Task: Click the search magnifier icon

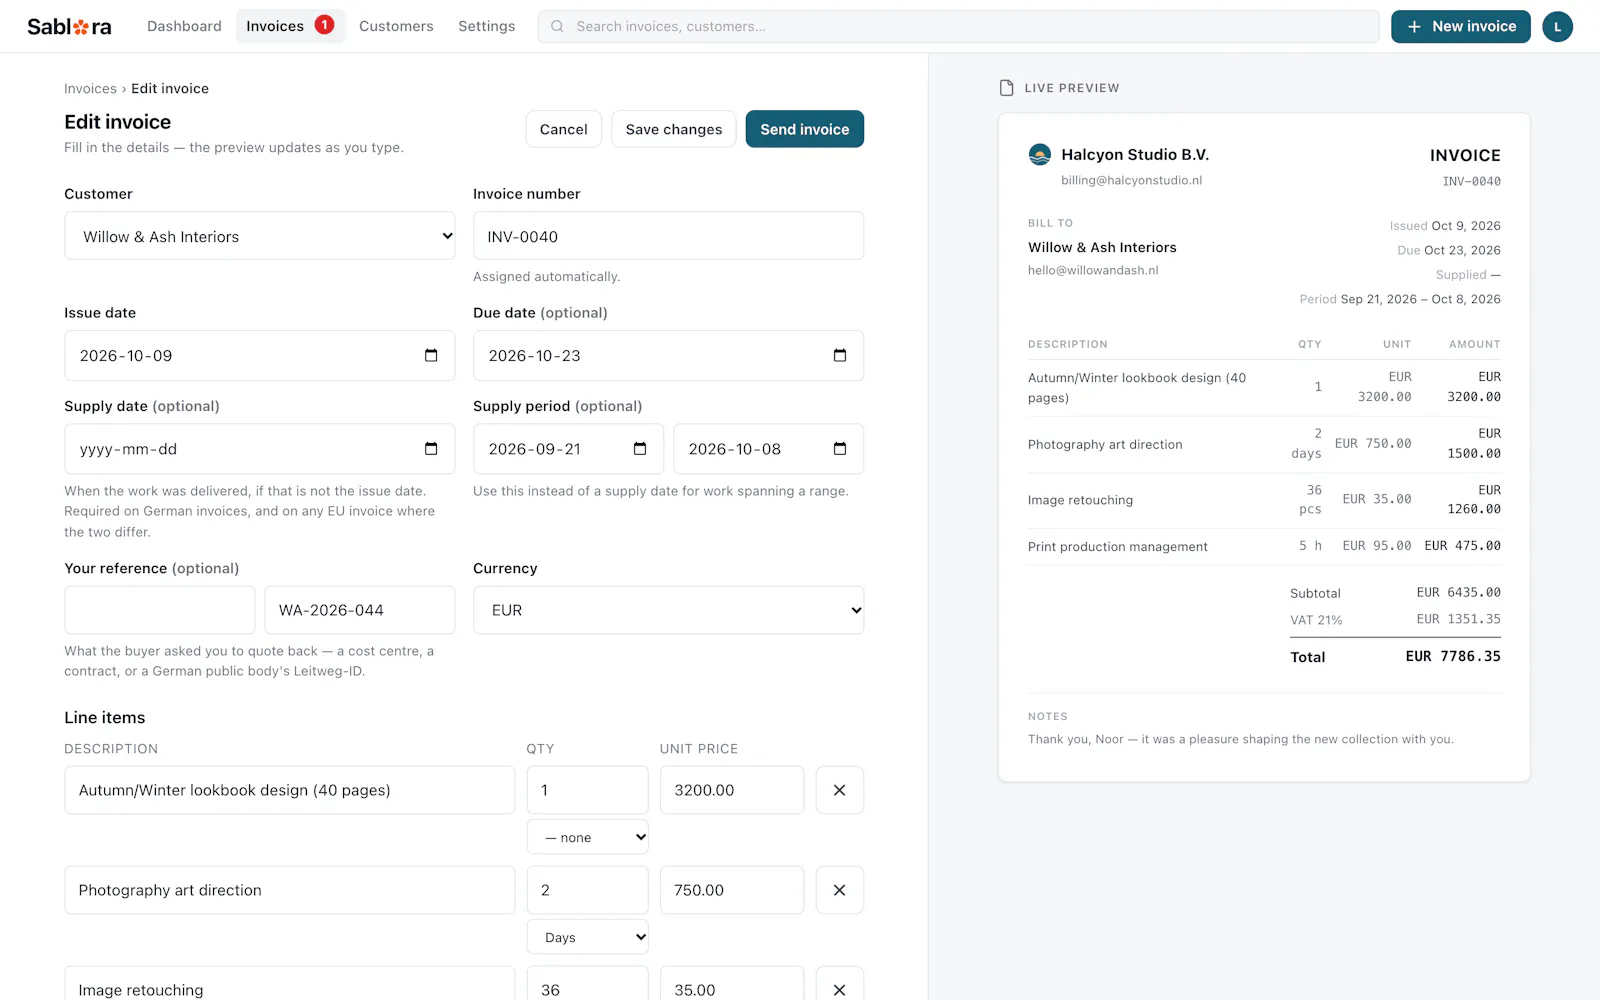Action: (557, 27)
